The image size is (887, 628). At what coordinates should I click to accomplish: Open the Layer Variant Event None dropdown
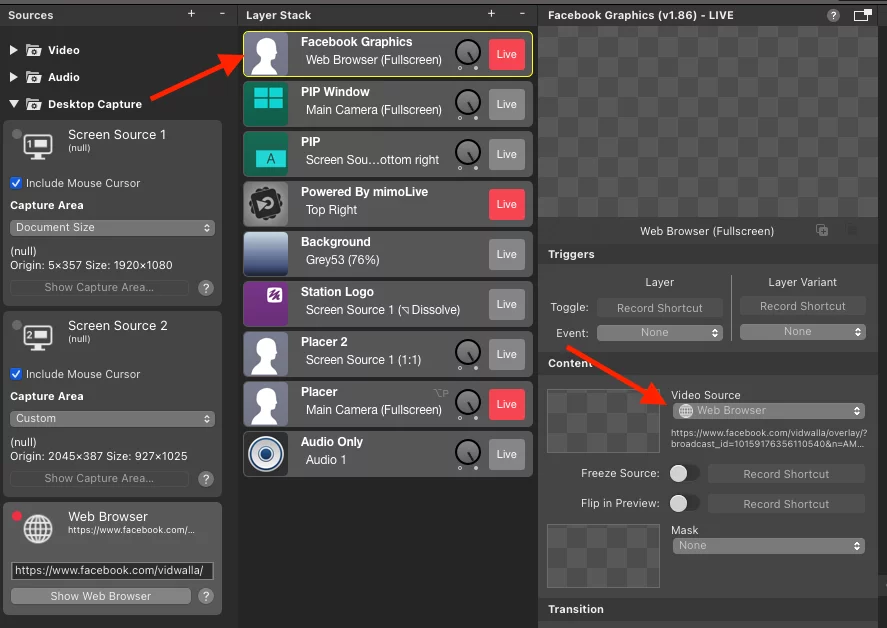(x=802, y=332)
